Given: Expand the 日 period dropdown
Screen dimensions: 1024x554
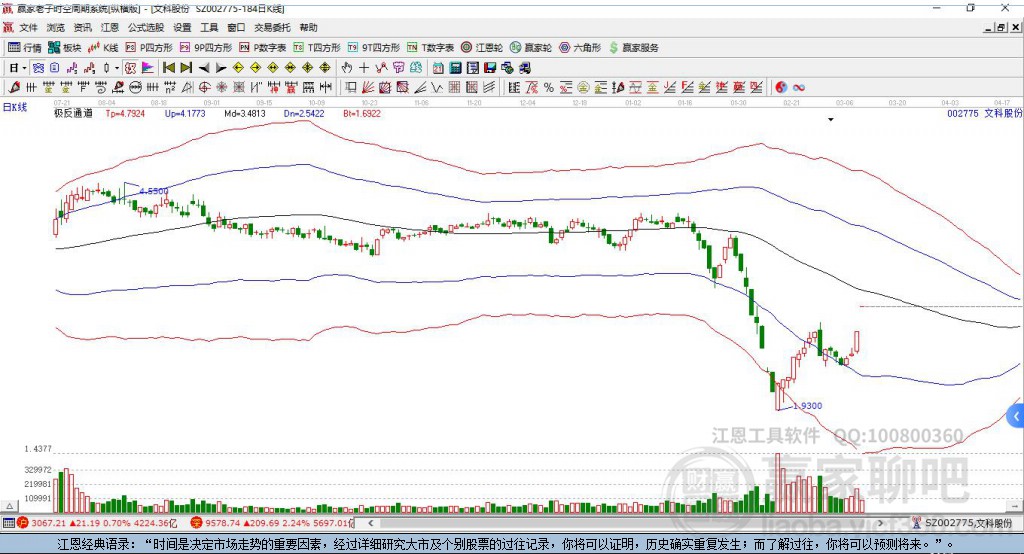Looking at the screenshot, I should click(x=24, y=68).
